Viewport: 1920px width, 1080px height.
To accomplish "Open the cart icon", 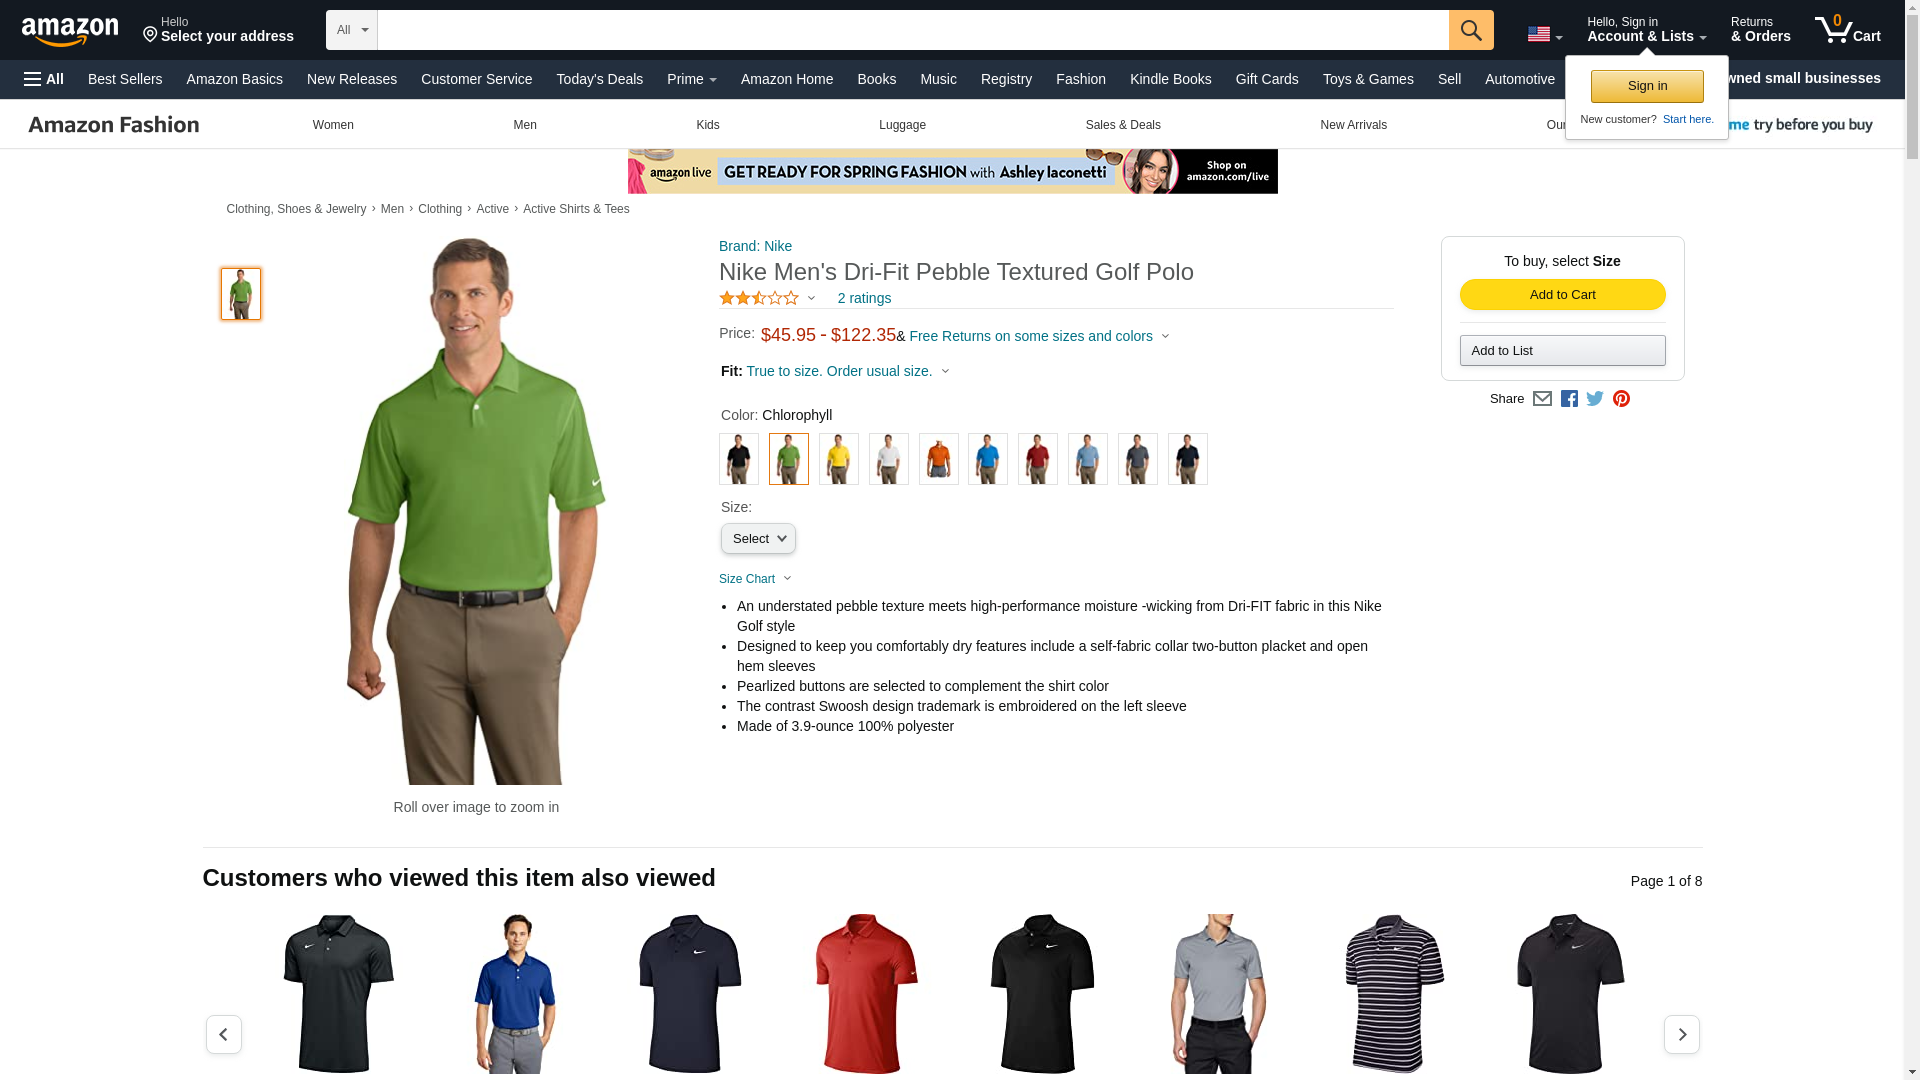I will click(x=1847, y=29).
